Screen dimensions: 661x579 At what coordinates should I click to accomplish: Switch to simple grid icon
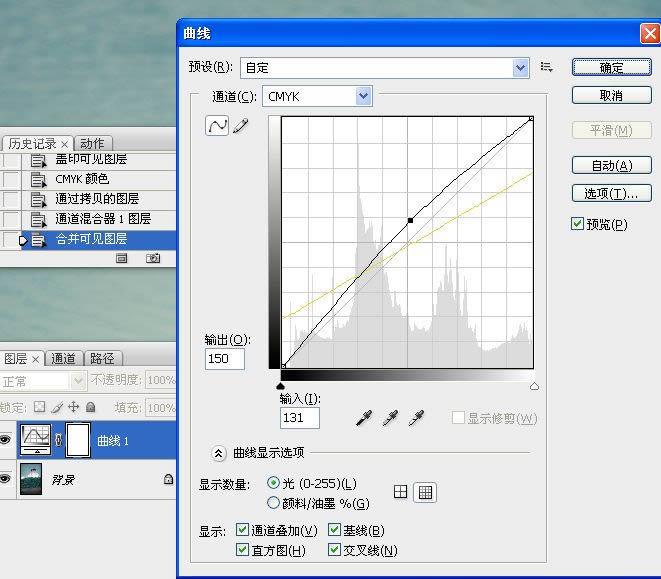(401, 492)
